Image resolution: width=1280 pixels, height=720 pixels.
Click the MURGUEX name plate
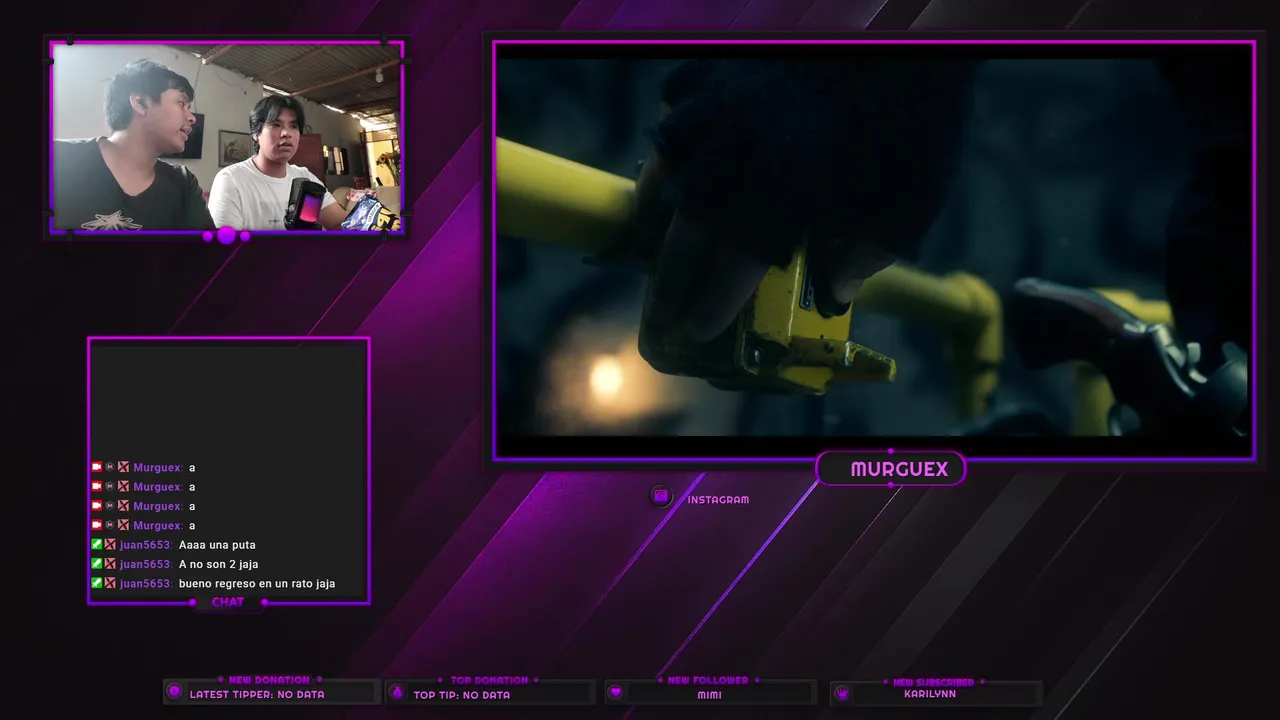click(x=891, y=469)
